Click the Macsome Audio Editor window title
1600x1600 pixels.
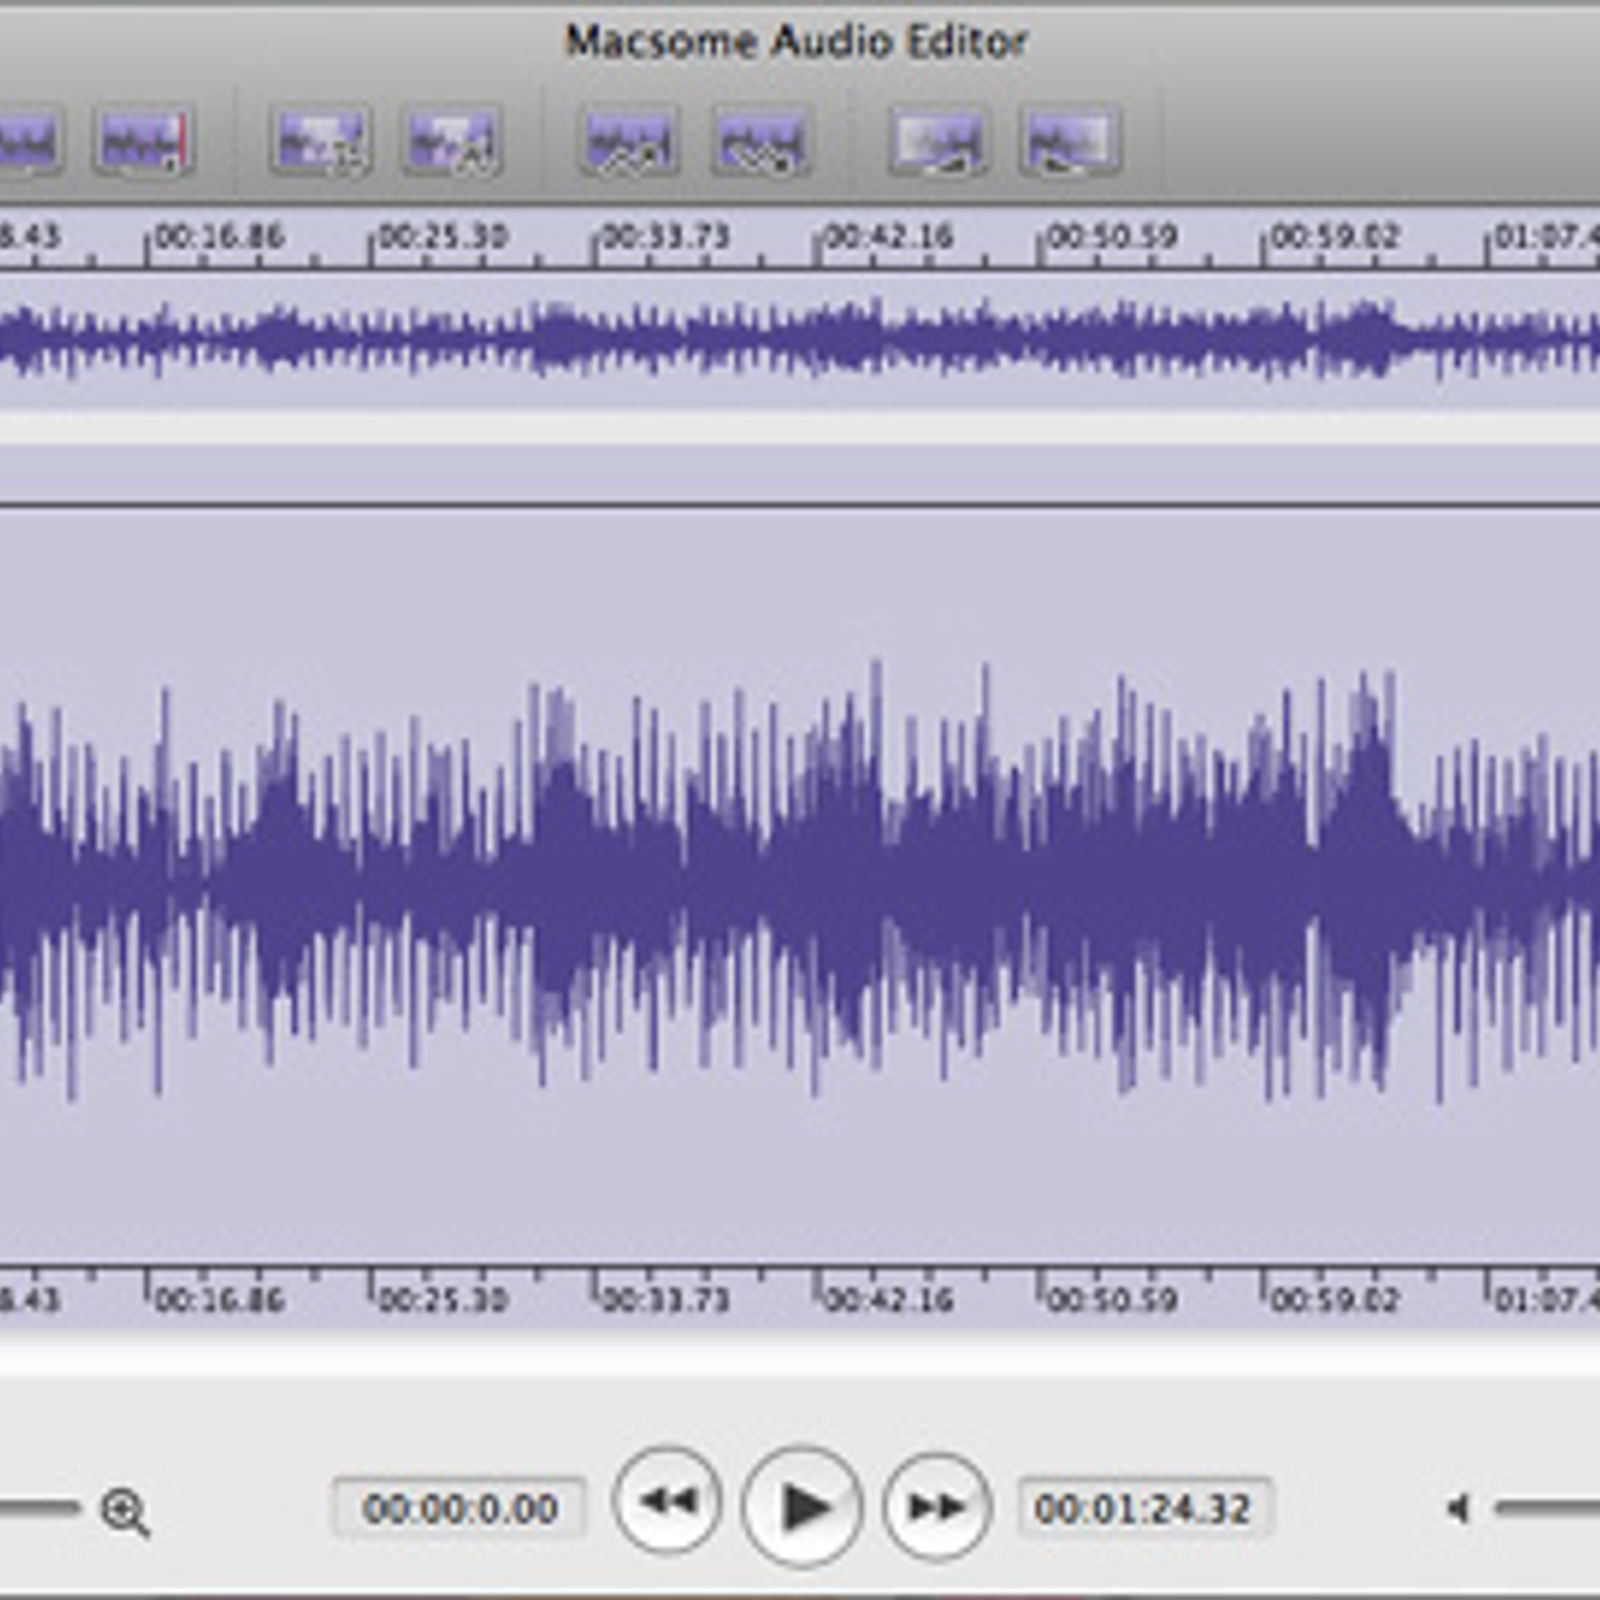pyautogui.click(x=797, y=42)
